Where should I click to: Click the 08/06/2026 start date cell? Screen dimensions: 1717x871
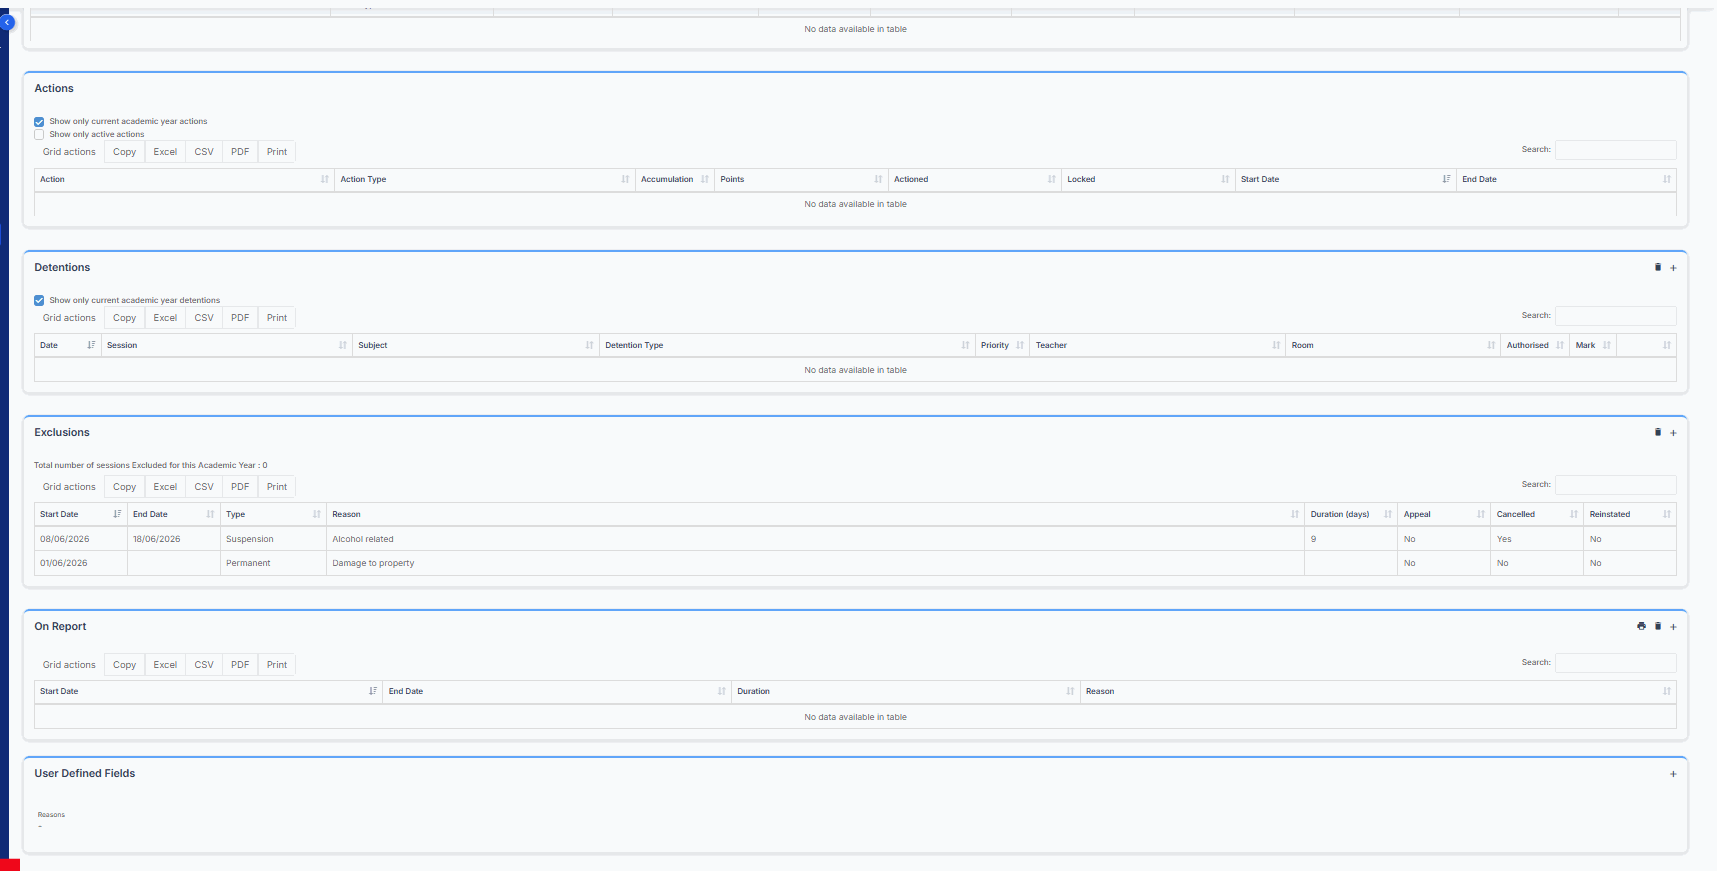(x=81, y=539)
